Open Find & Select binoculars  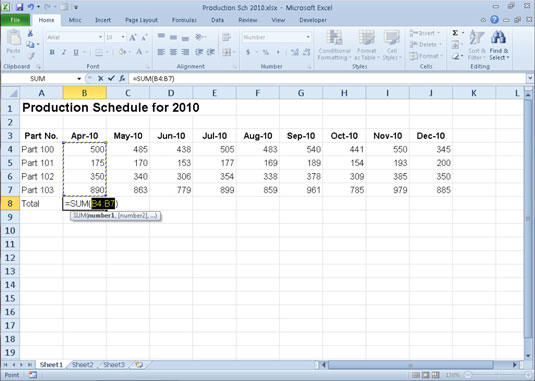(498, 45)
